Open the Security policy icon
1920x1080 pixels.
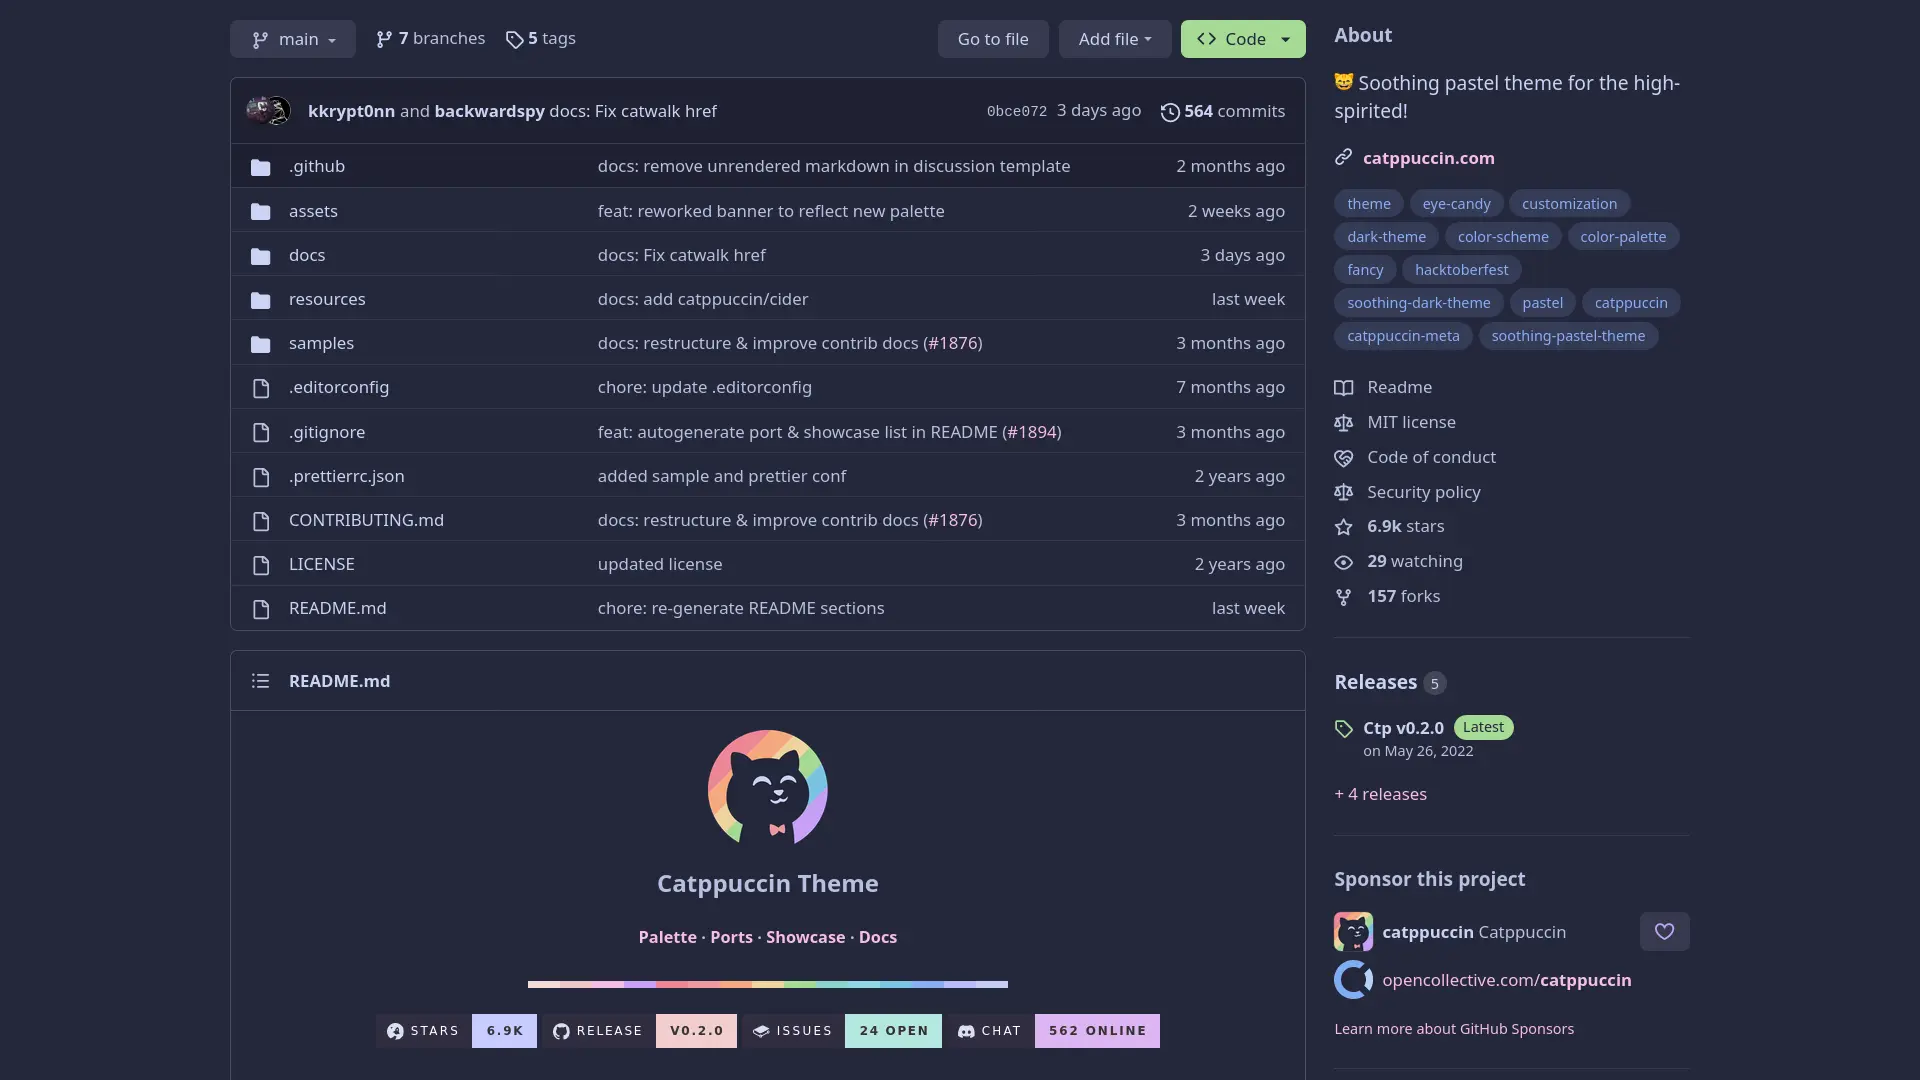tap(1343, 493)
